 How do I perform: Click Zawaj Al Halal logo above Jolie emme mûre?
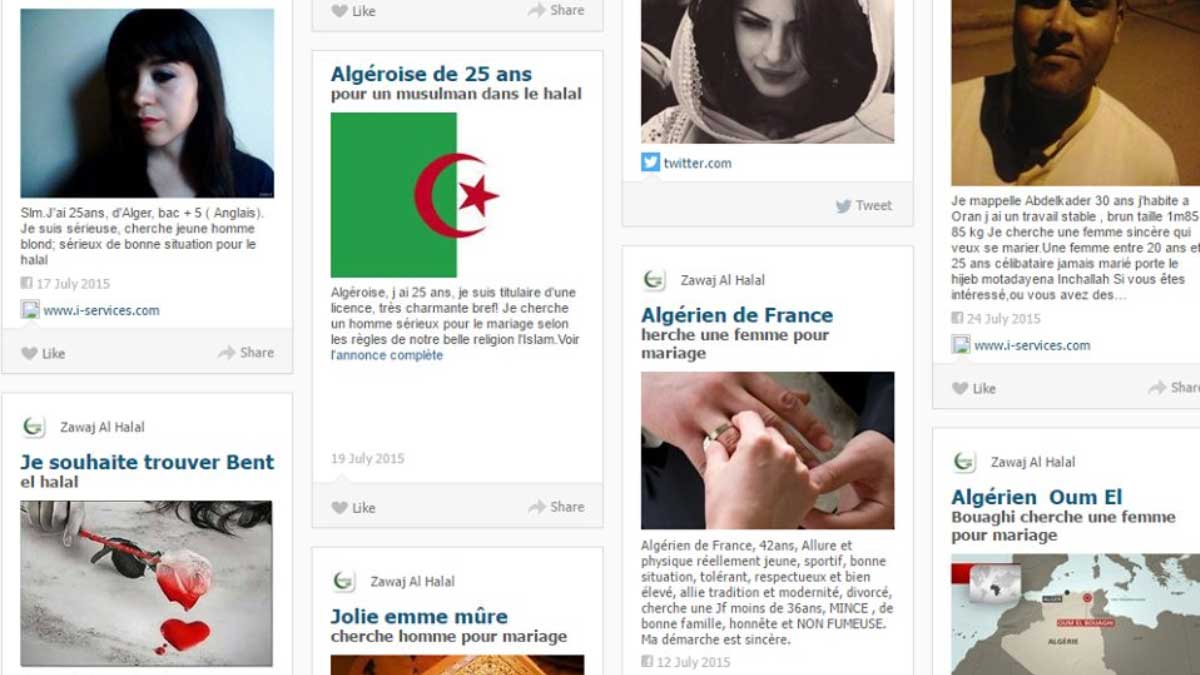(x=344, y=581)
